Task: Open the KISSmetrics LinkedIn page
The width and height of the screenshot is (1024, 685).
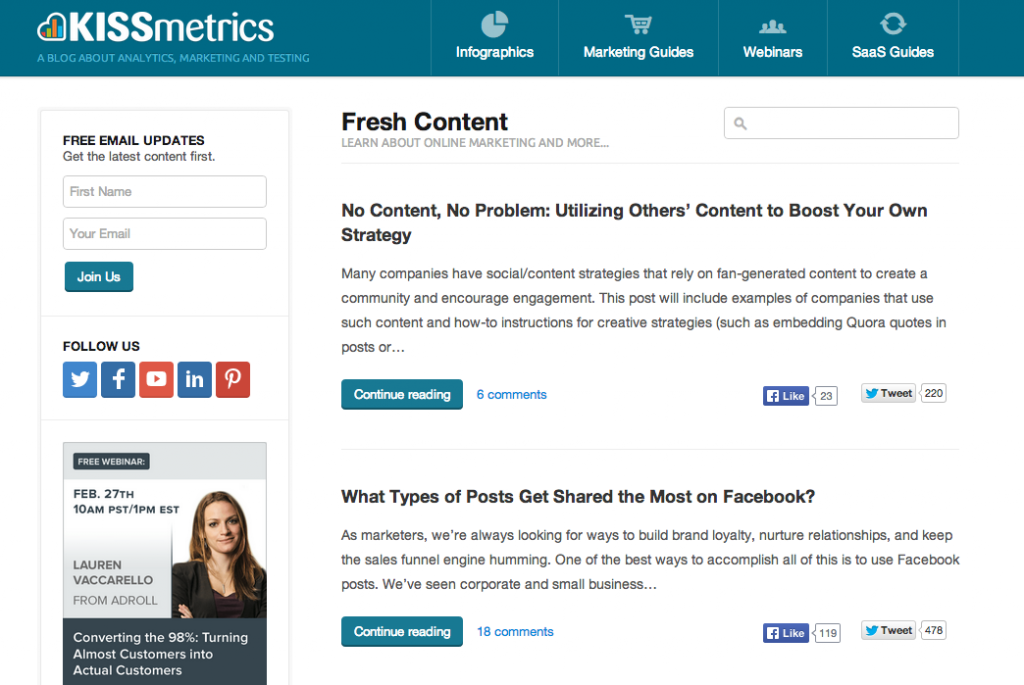Action: coord(193,379)
